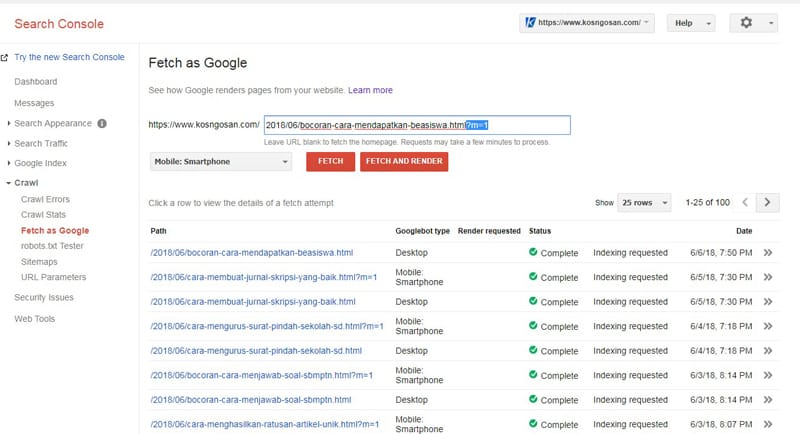Open the Mobile: Smartphone Googlebot type dropdown
Viewport: 800px width, 434px height.
221,162
